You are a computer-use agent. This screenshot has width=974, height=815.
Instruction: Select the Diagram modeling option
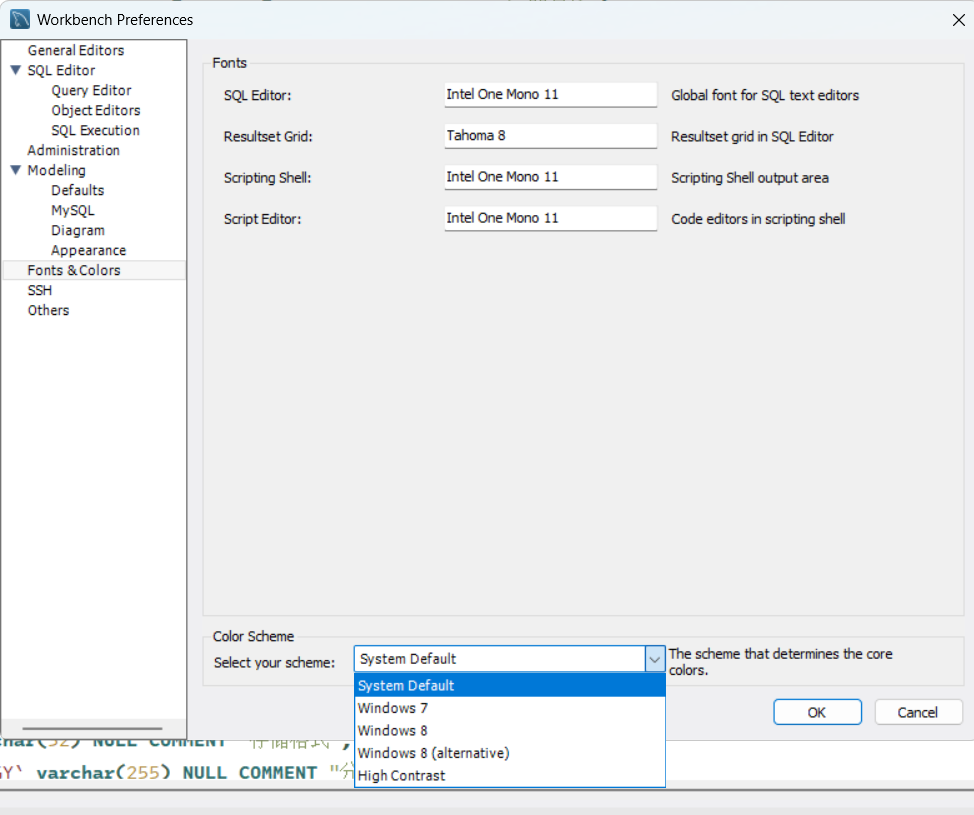tap(78, 230)
